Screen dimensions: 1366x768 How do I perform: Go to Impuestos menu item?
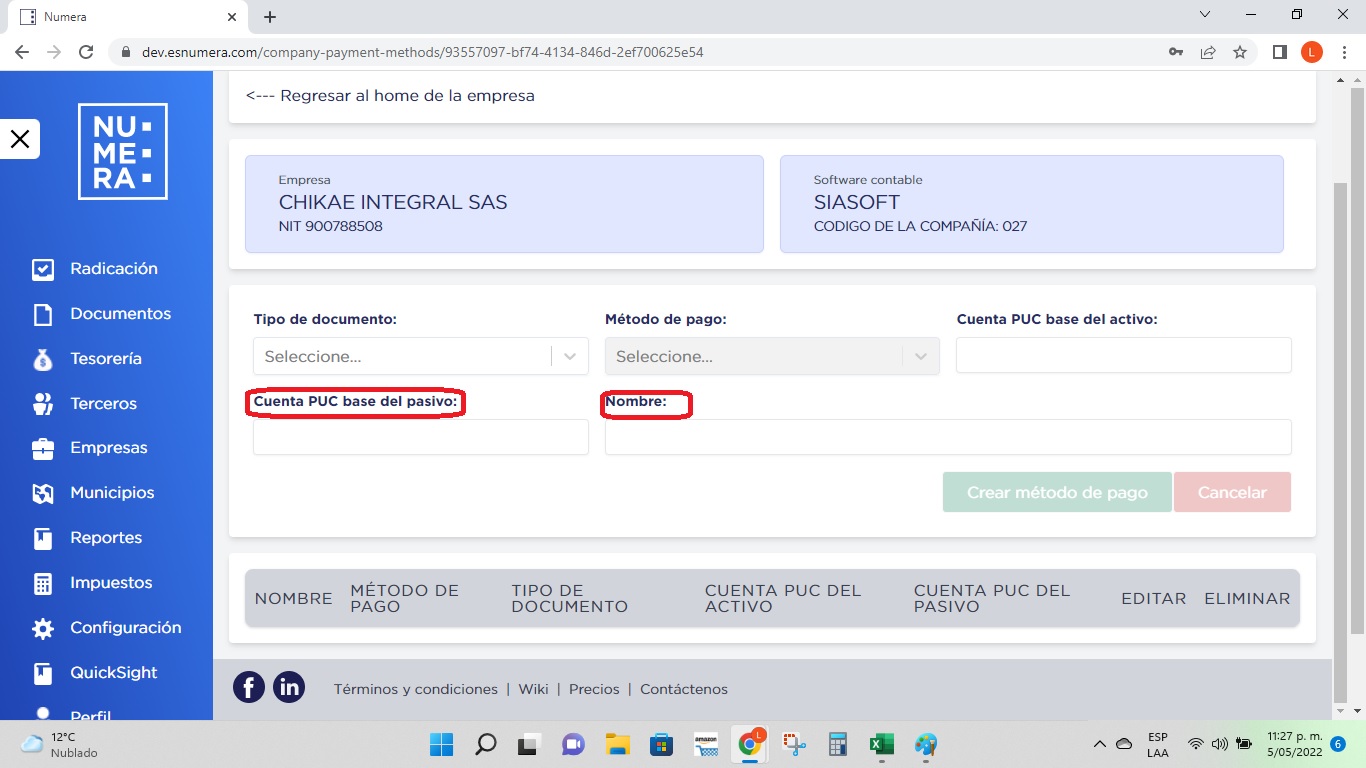tap(111, 583)
